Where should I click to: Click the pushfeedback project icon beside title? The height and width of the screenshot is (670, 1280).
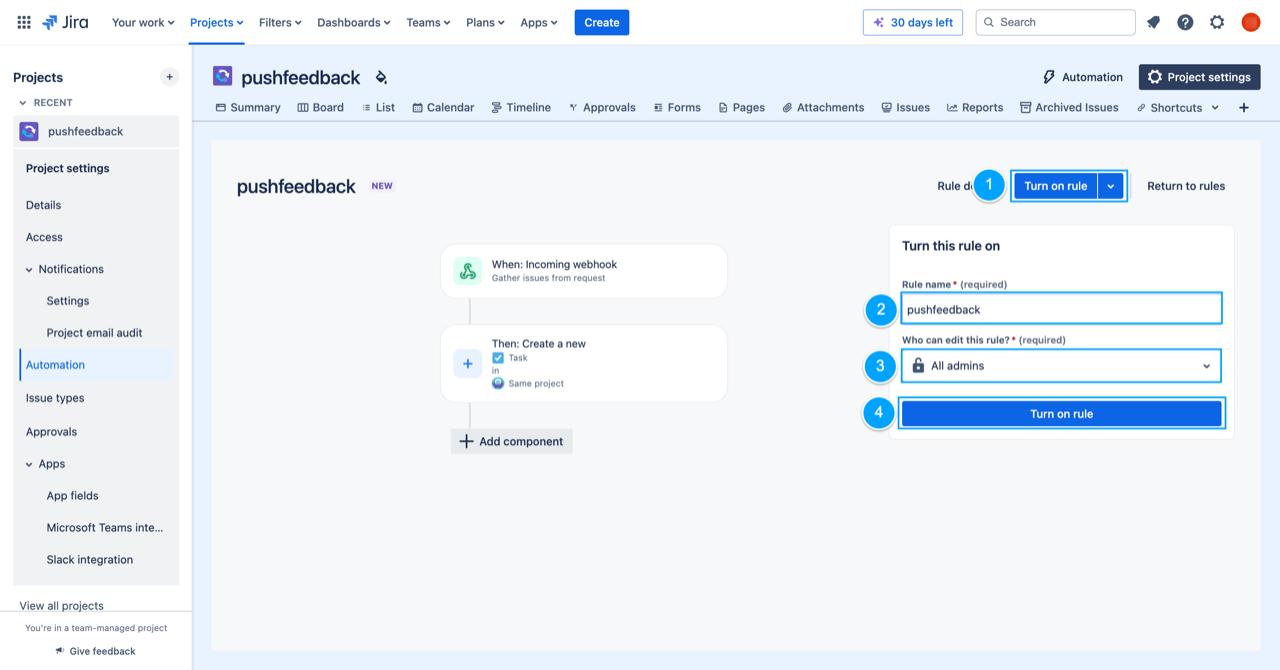[x=222, y=76]
